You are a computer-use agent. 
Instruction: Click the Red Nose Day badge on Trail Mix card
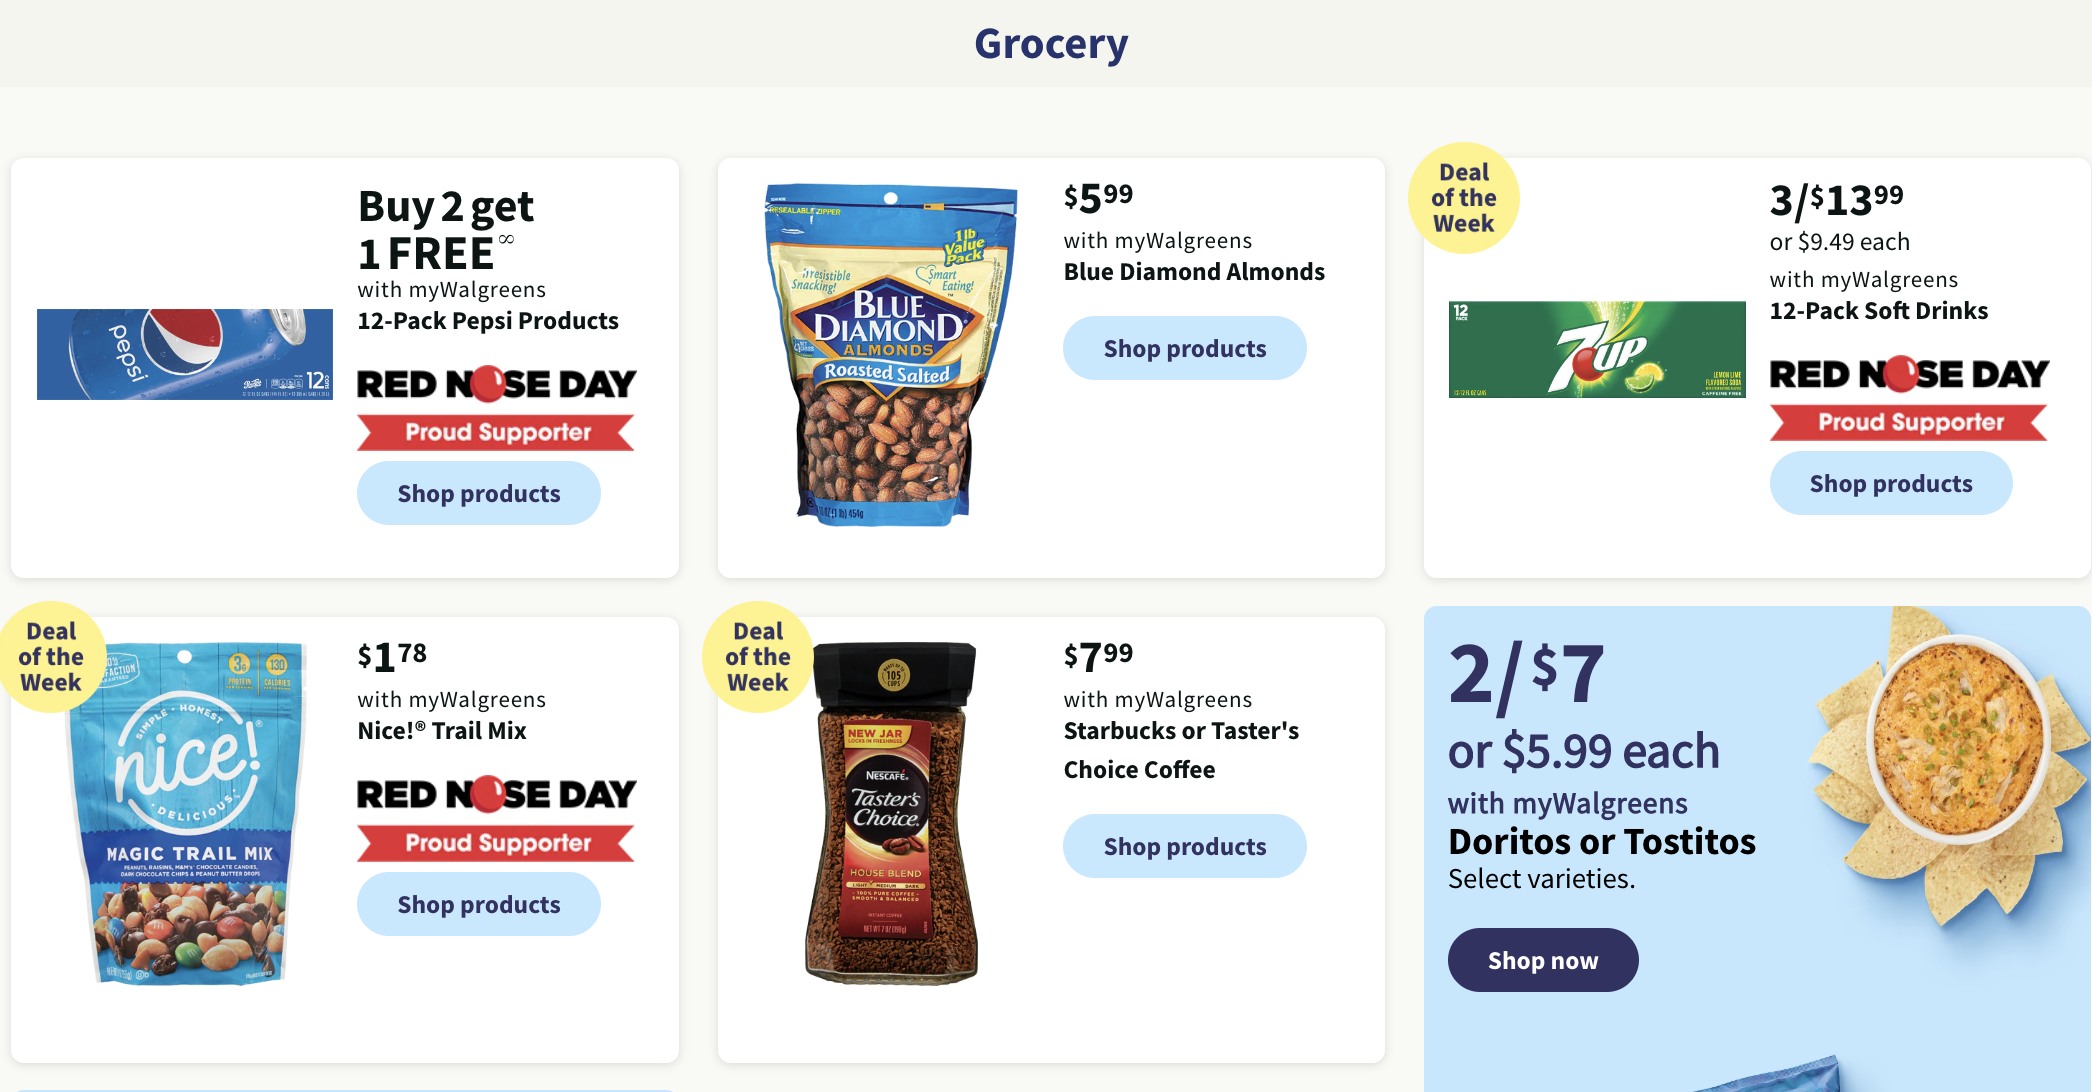tap(495, 815)
